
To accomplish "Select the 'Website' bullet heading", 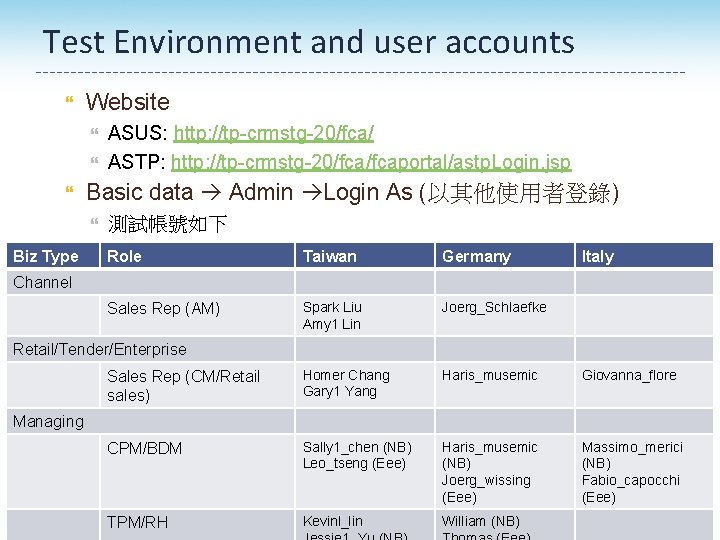I will click(x=128, y=101).
